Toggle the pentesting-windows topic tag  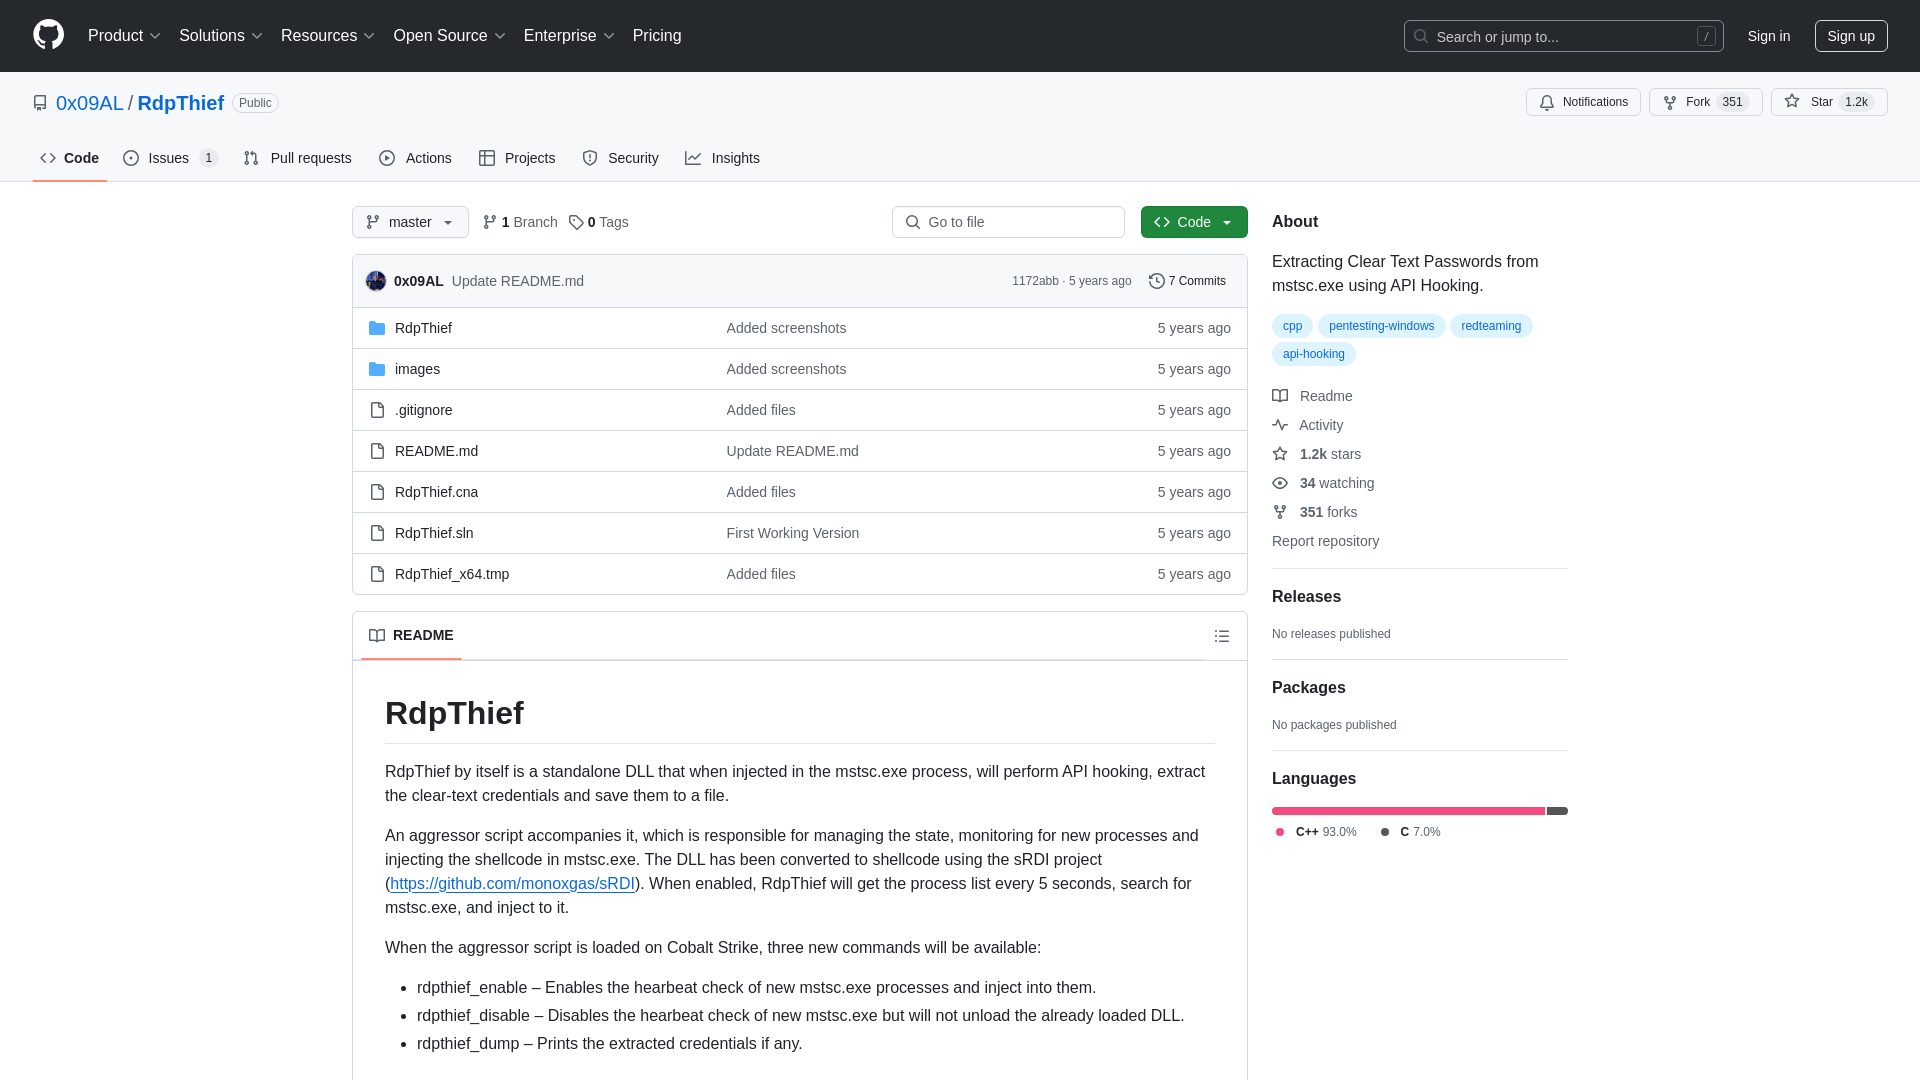click(1381, 326)
